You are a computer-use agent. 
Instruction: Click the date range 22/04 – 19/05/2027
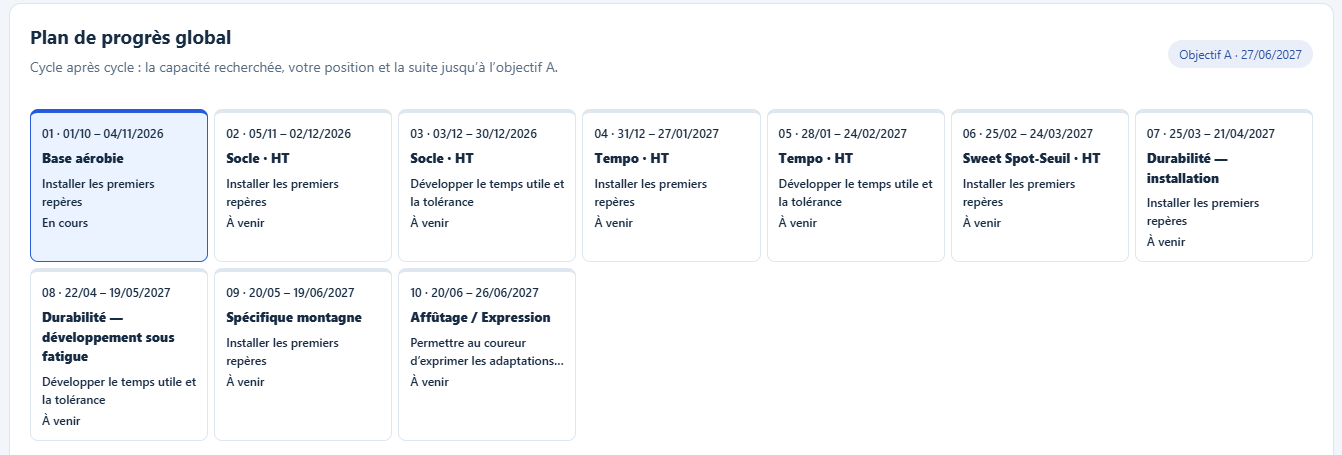tap(117, 293)
